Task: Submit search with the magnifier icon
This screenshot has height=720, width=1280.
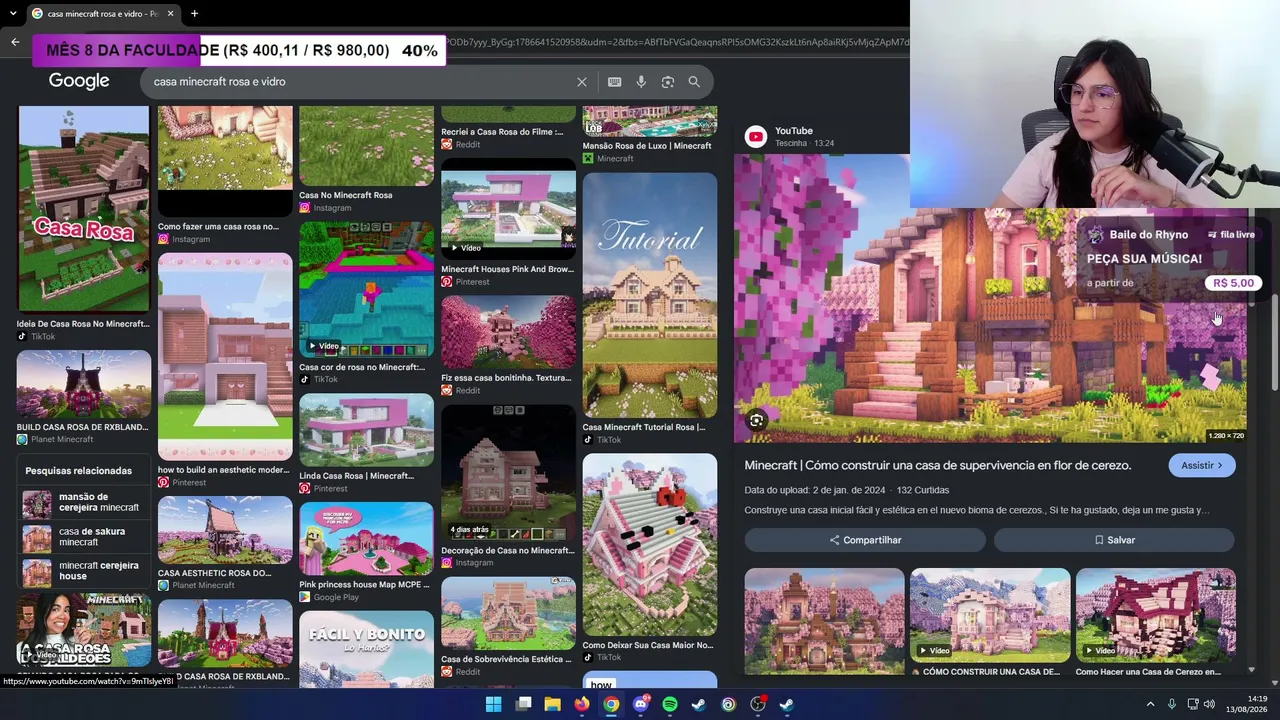Action: click(x=694, y=82)
